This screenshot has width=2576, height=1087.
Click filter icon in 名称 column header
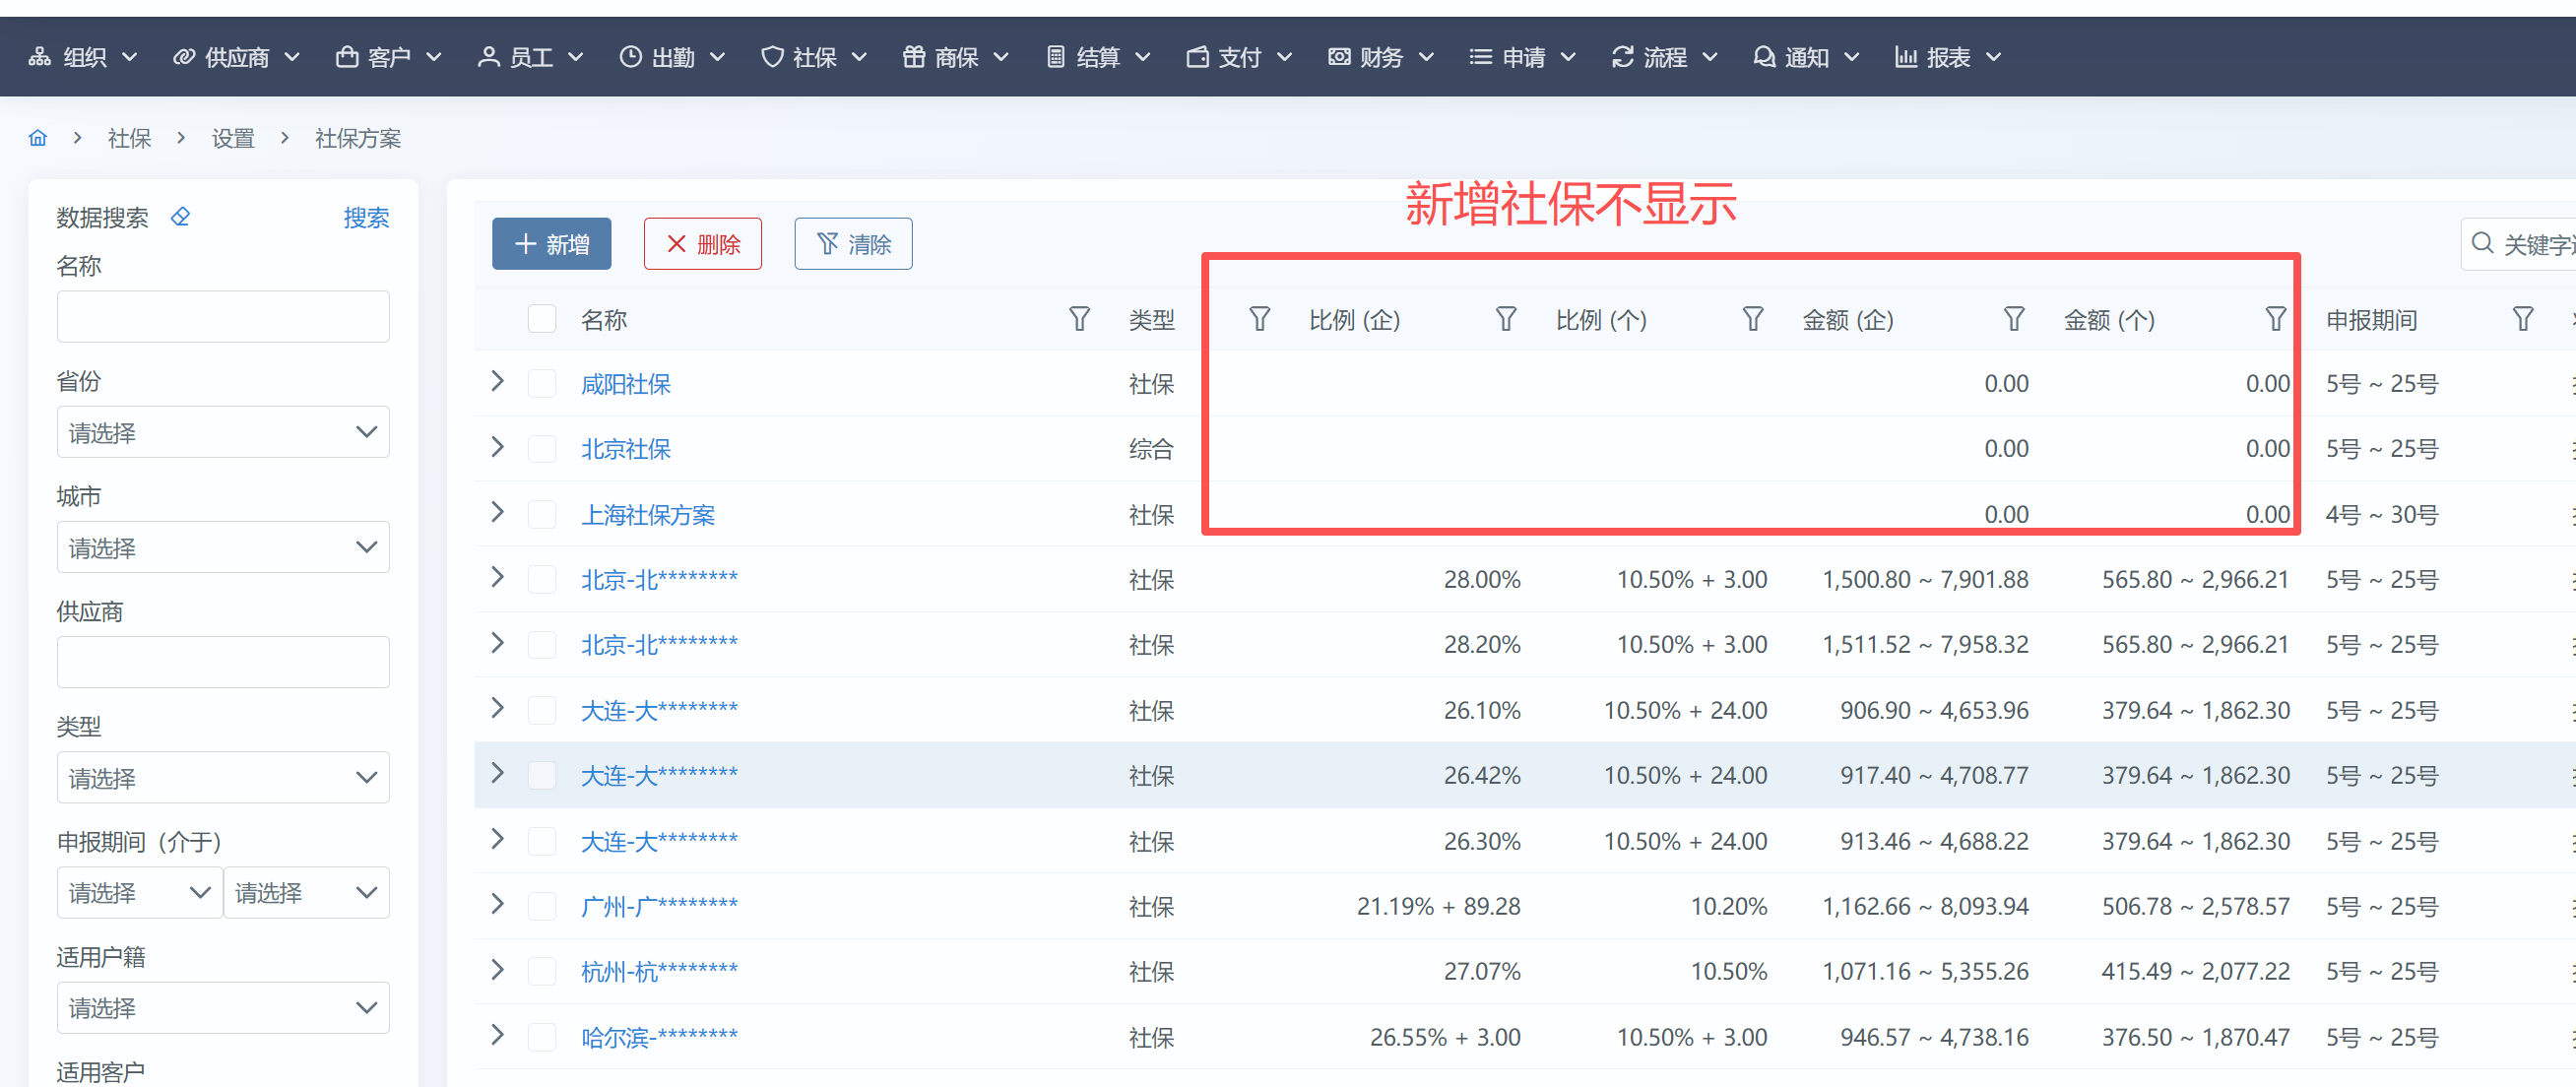click(x=1079, y=319)
